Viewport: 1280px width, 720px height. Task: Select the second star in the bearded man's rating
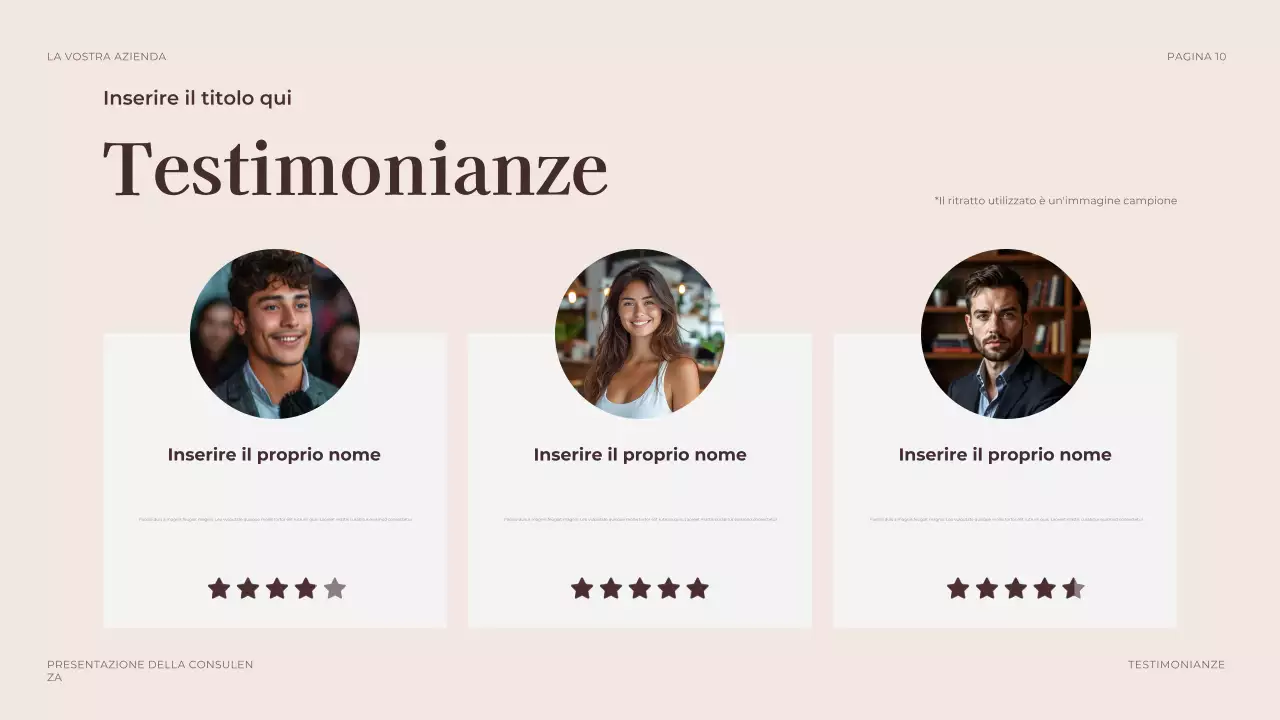tap(987, 588)
